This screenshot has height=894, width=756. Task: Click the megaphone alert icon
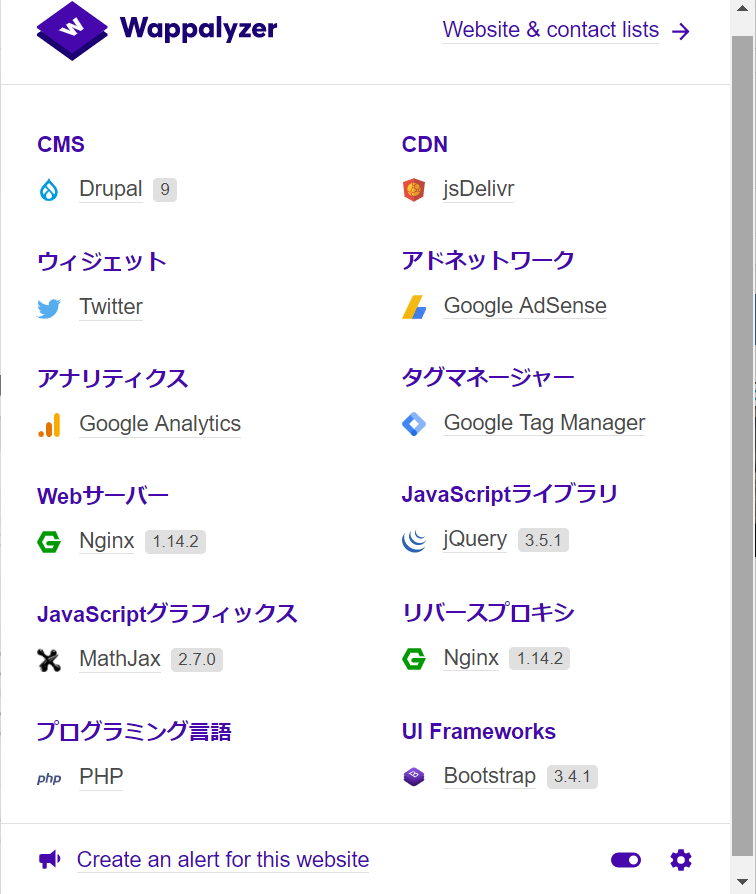50,859
